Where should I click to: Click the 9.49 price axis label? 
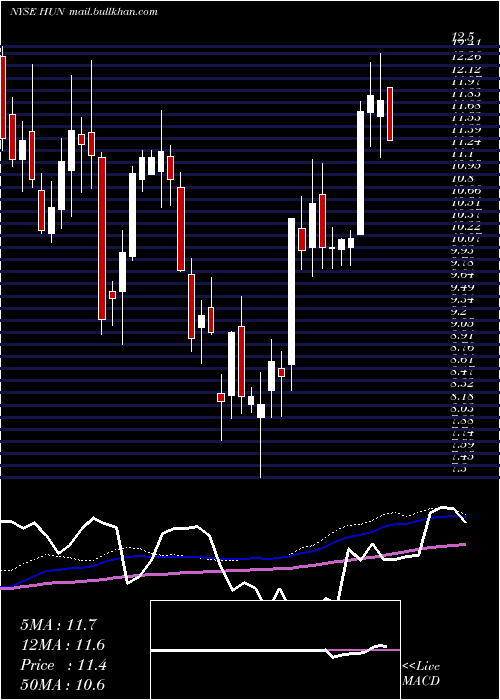[x=466, y=287]
